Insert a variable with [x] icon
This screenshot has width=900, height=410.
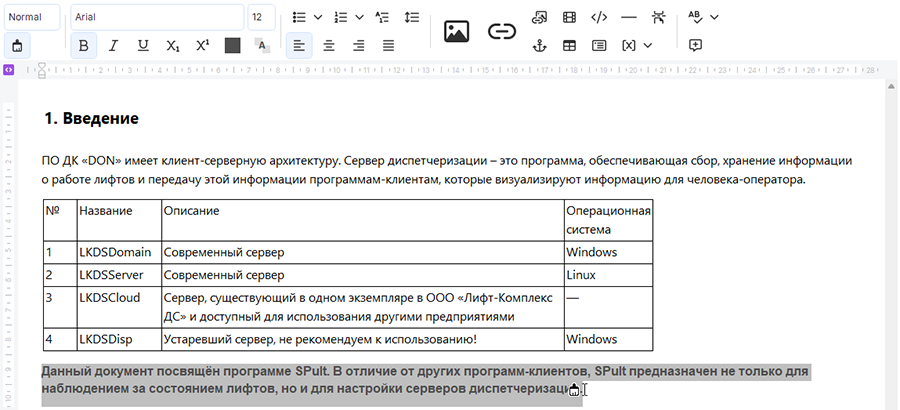tap(629, 45)
